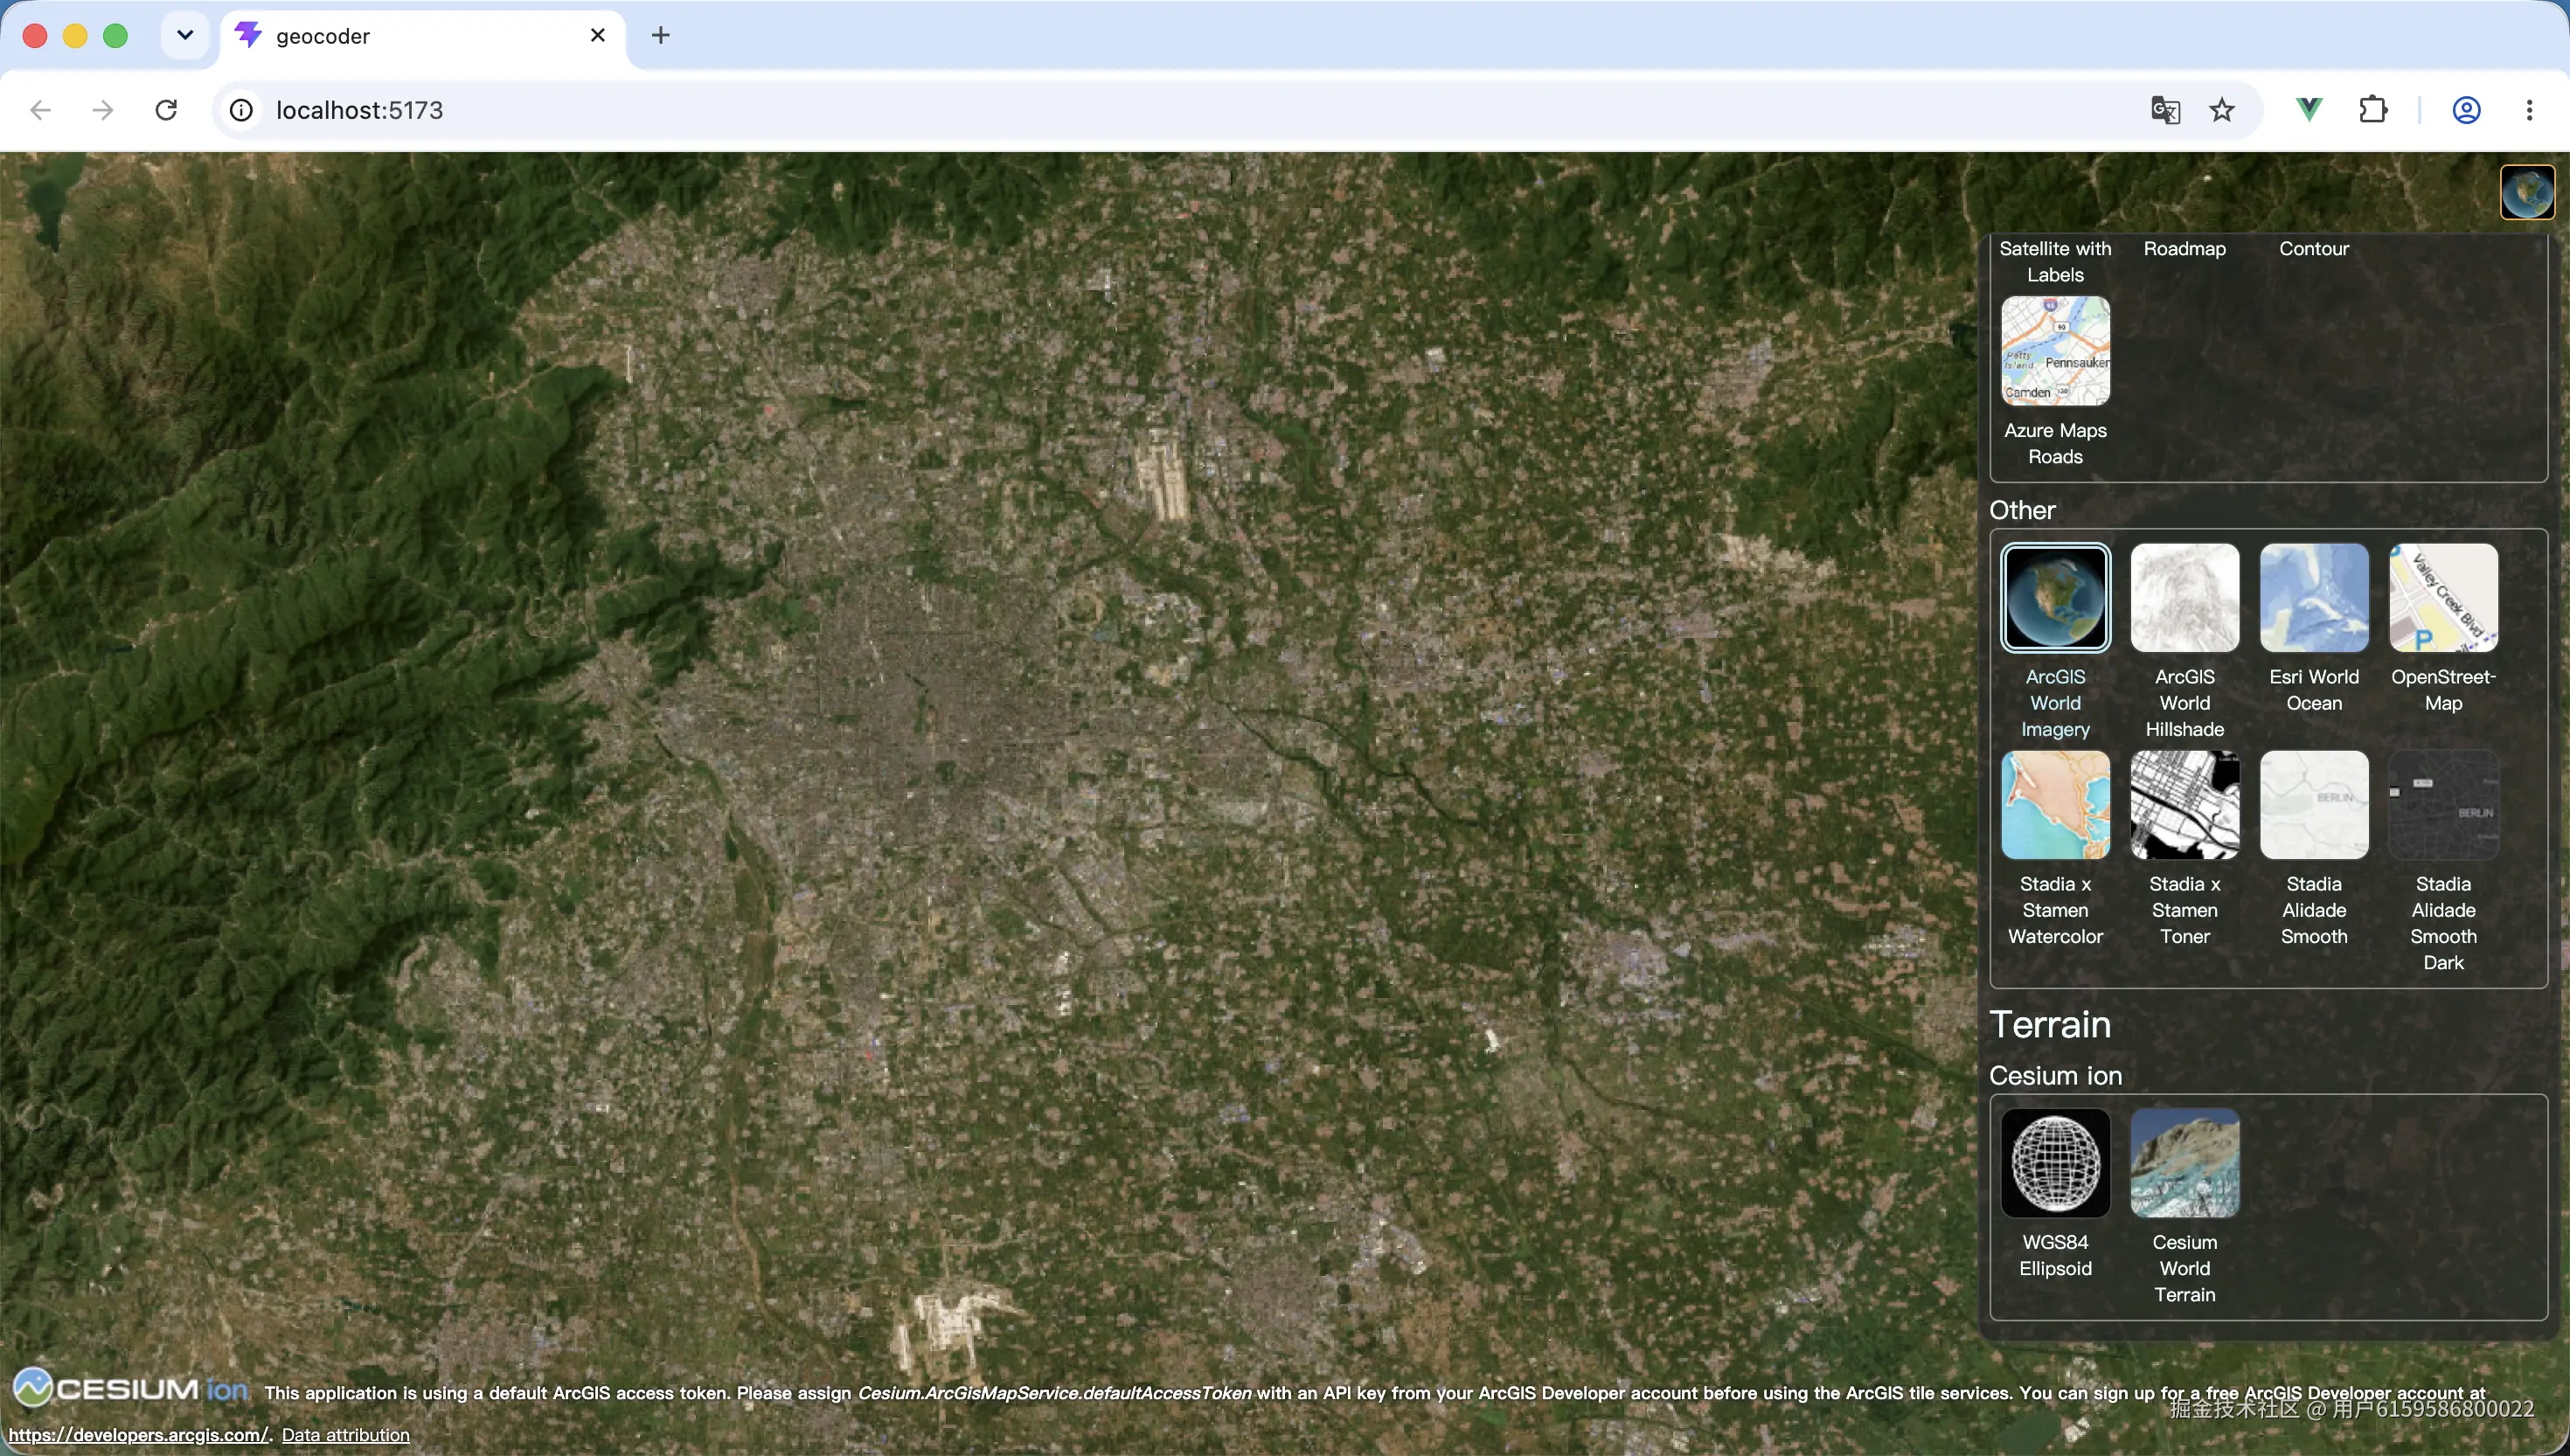Screen dimensions: 2570x1456
Task: Enable Cesium World Terrain
Action: pos(2184,1163)
